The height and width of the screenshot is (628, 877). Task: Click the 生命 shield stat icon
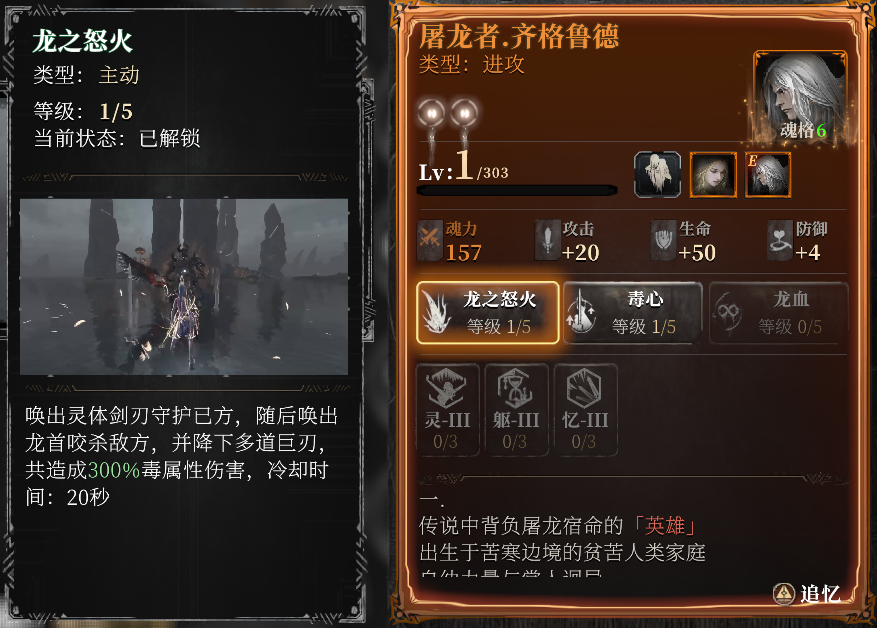tap(663, 240)
